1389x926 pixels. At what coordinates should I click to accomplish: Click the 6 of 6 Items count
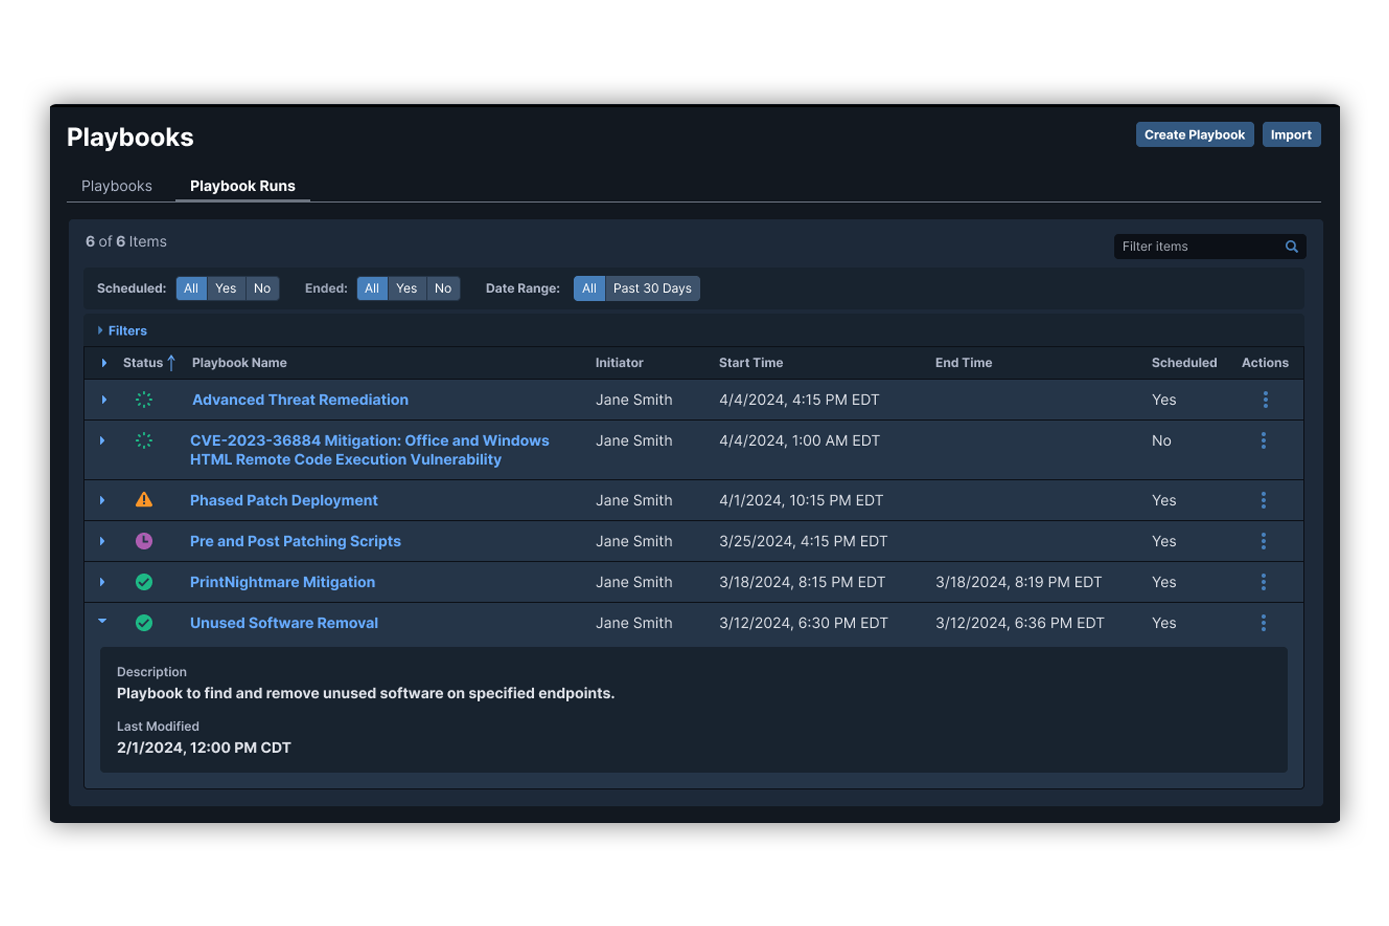coord(126,241)
